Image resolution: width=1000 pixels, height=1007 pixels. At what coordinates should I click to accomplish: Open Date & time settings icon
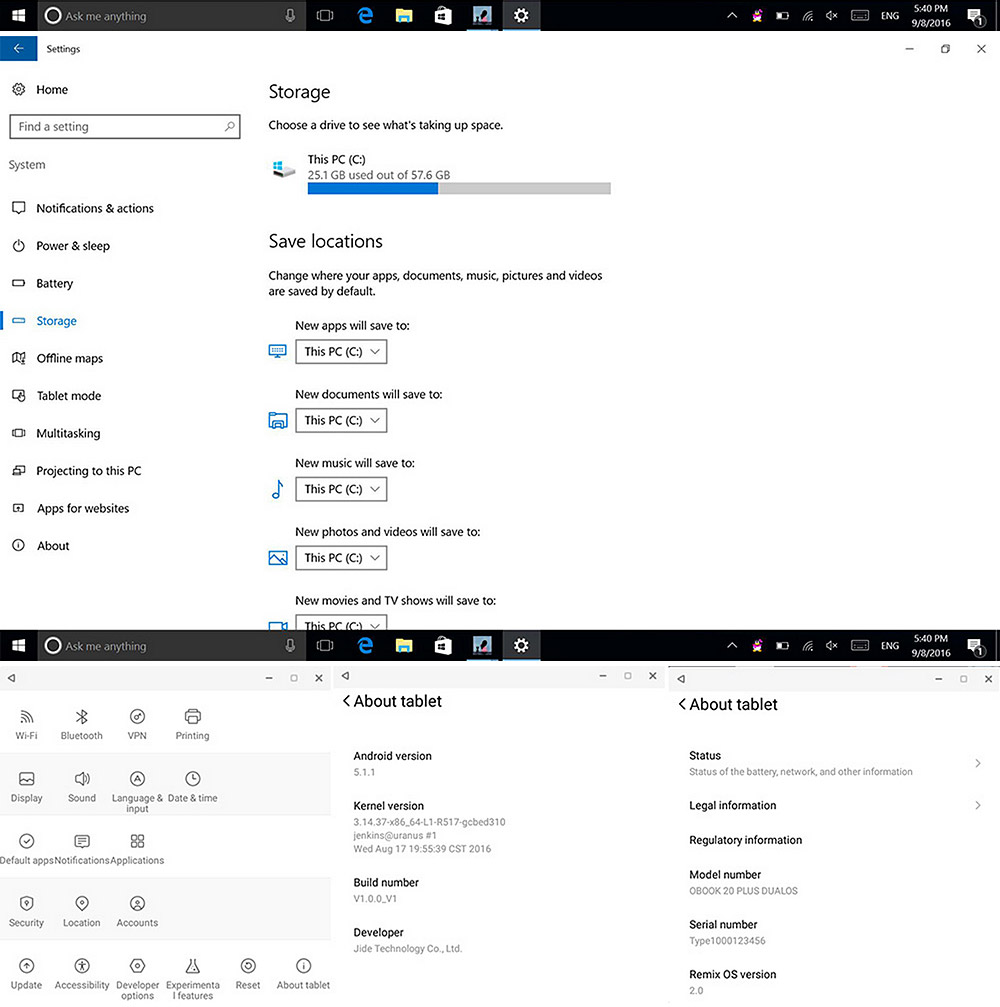point(193,787)
